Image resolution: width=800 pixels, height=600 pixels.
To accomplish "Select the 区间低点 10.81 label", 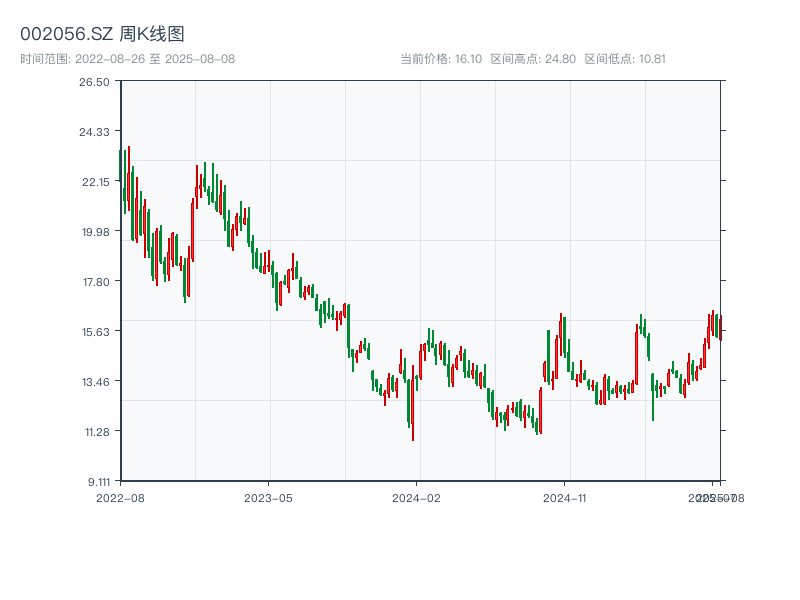I will point(625,59).
